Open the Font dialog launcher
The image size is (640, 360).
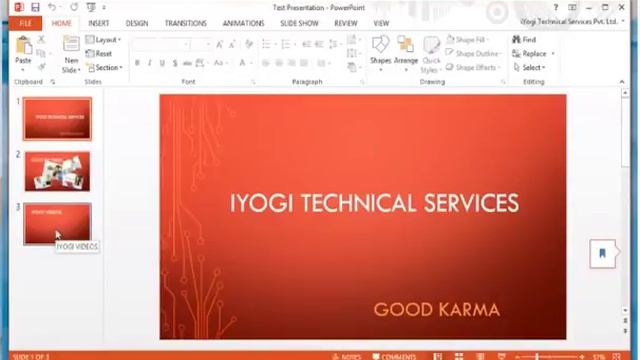253,82
